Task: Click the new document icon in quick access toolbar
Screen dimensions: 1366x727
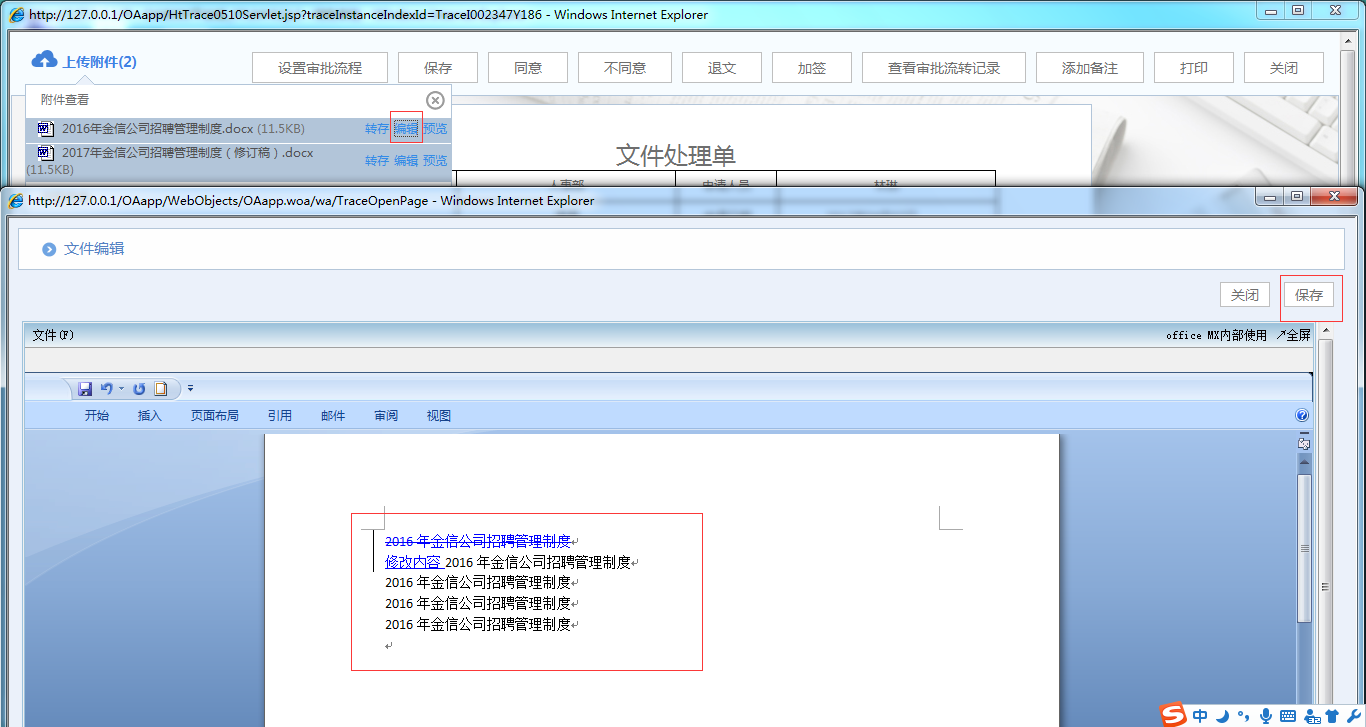Action: click(x=160, y=388)
